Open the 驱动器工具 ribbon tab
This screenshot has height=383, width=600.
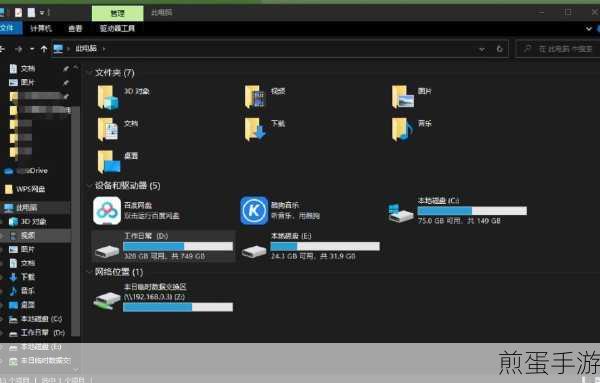click(117, 28)
